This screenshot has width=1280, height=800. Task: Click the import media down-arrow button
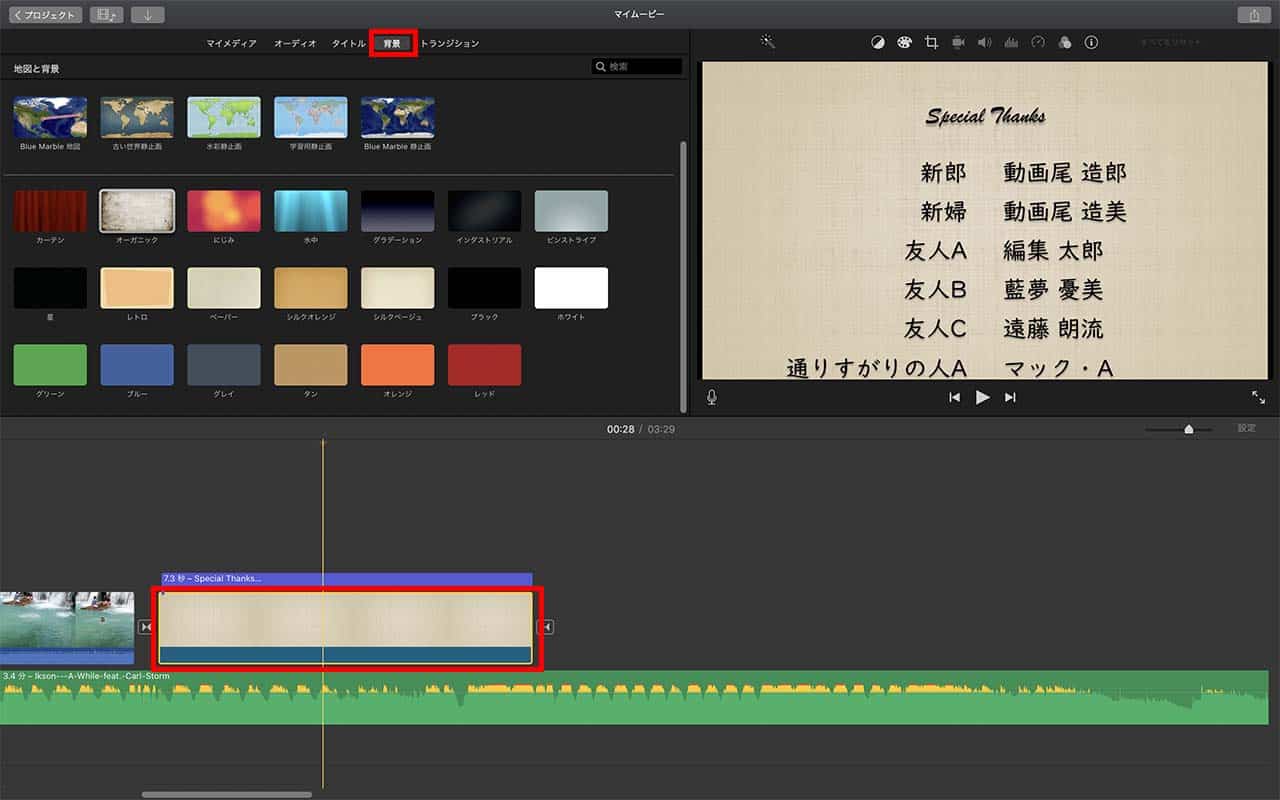point(147,15)
